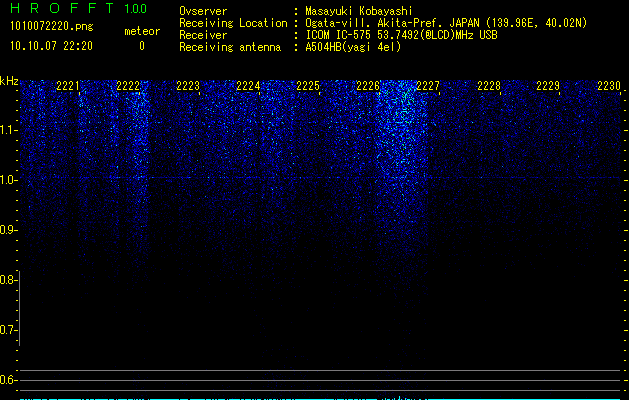Click the 0.7 frequency axis label
The width and height of the screenshot is (629, 400).
click(8, 330)
